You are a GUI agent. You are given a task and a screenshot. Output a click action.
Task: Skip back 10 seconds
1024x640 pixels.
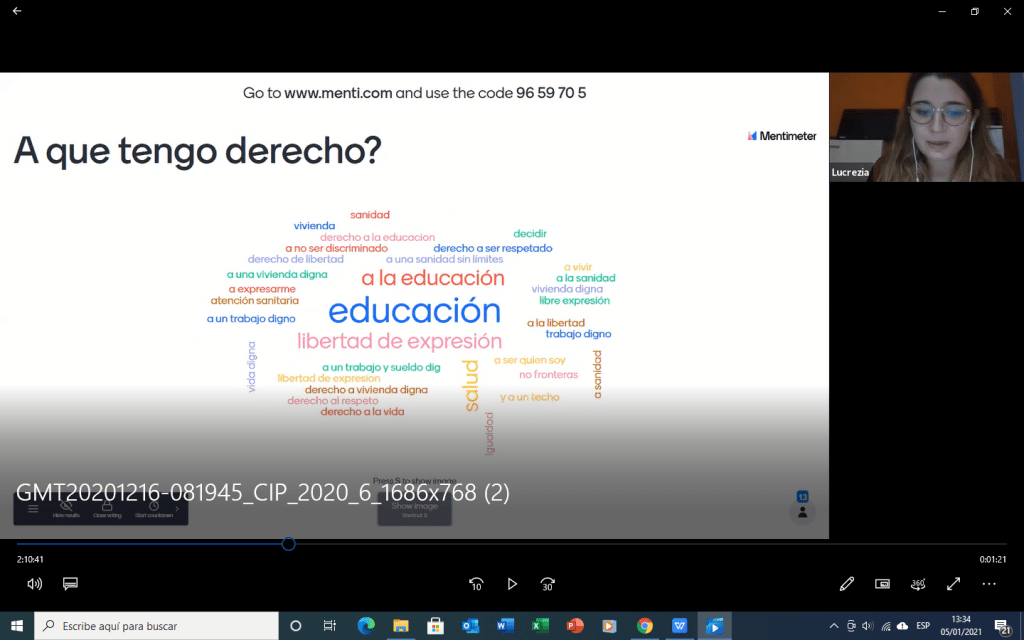pos(476,583)
